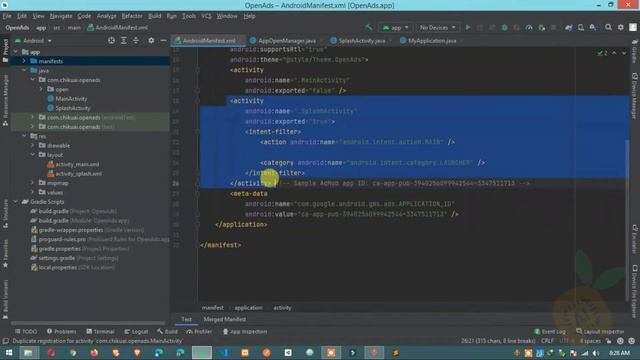Run the app with the green play button
The height and width of the screenshot is (360, 640).
468,27
